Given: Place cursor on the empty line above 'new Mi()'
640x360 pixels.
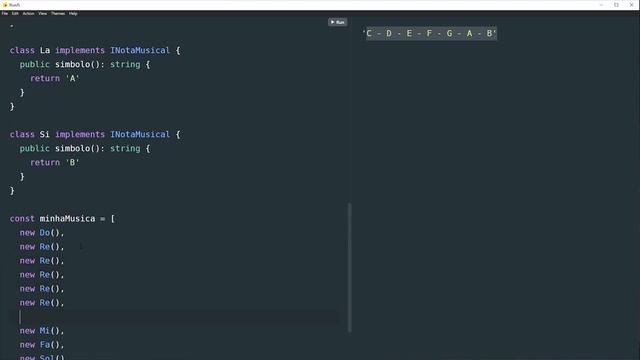Looking at the screenshot, I should pyautogui.click(x=173, y=317).
